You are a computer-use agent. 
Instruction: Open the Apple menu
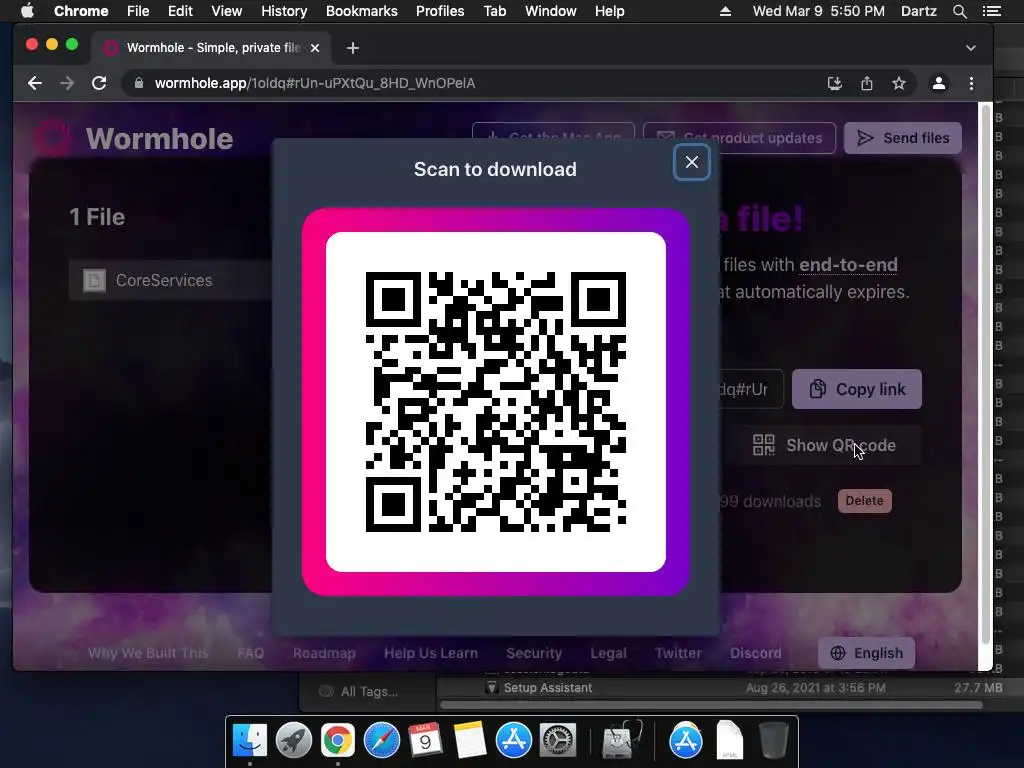click(27, 11)
